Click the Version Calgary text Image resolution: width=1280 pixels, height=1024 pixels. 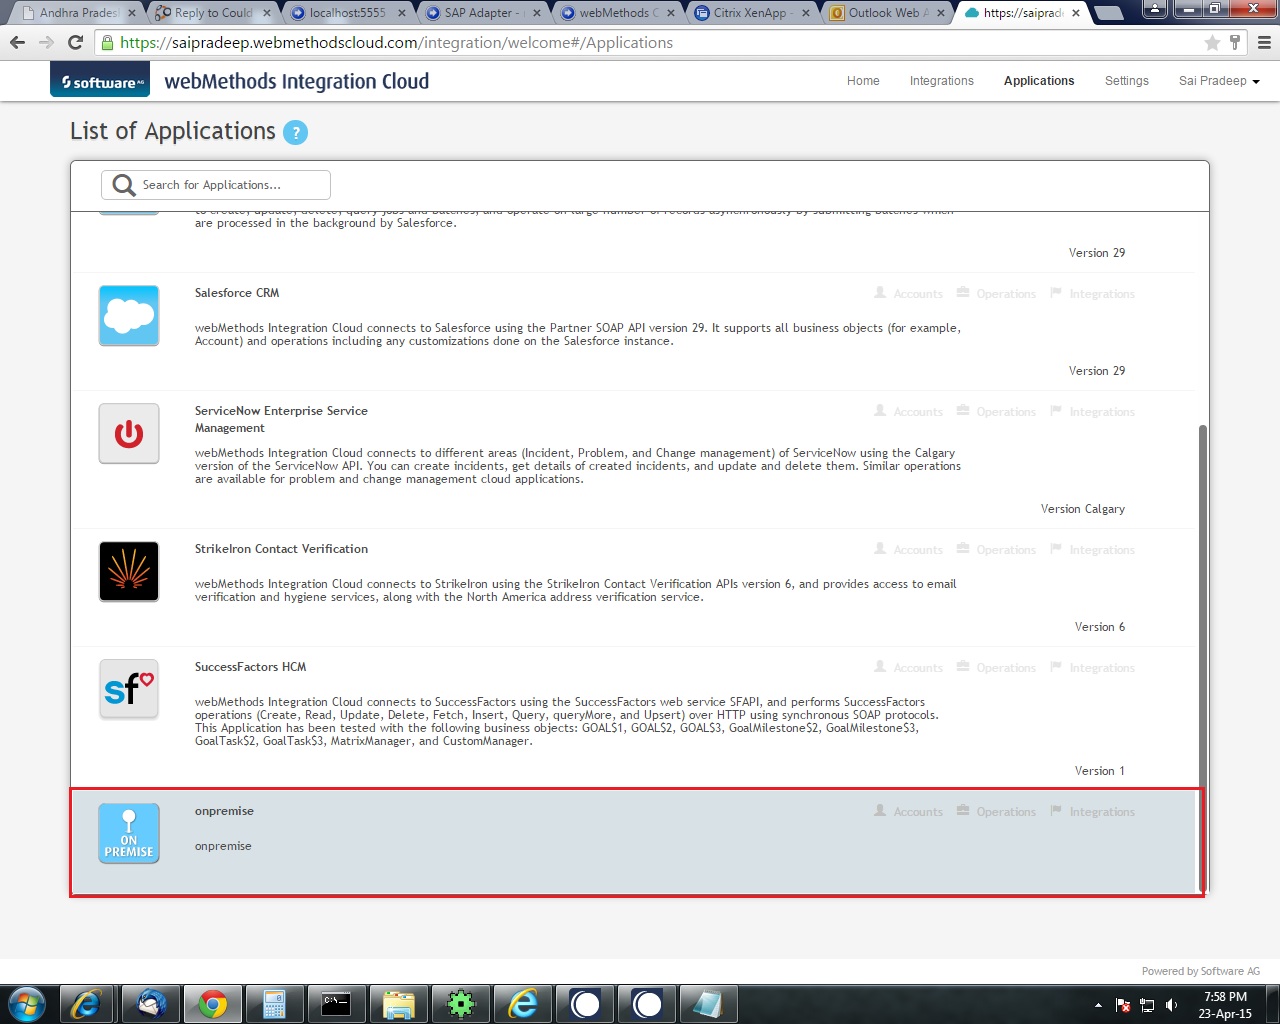point(1083,509)
